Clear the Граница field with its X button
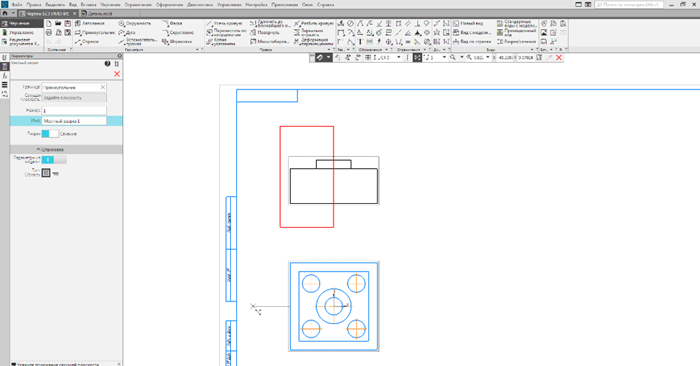The height and width of the screenshot is (366, 700). [103, 87]
